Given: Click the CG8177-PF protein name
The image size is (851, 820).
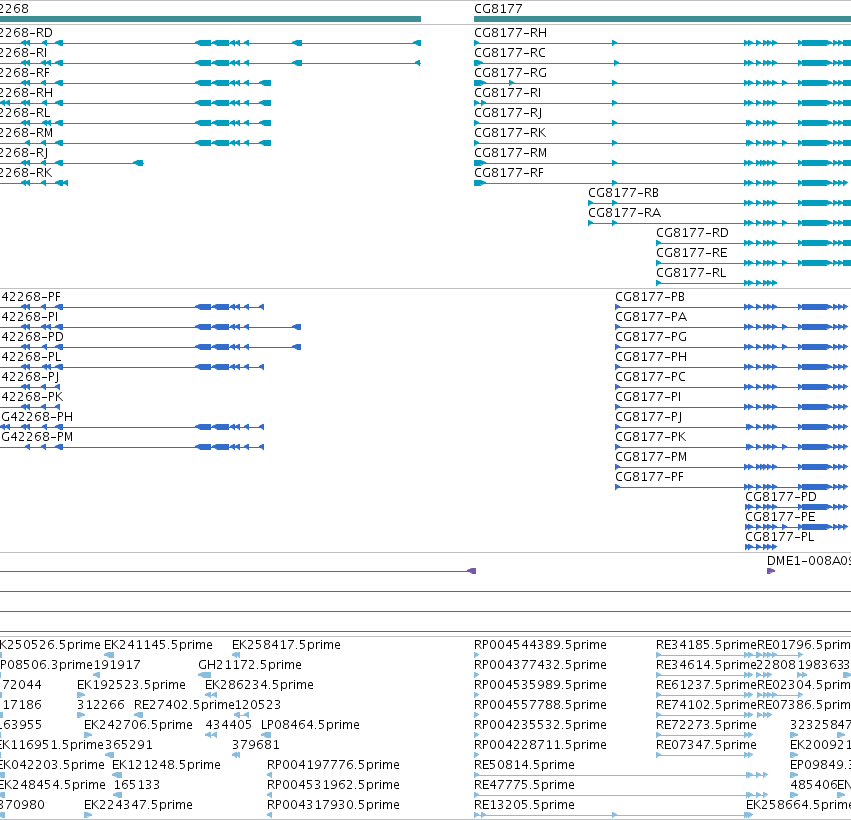Looking at the screenshot, I should coord(649,478).
